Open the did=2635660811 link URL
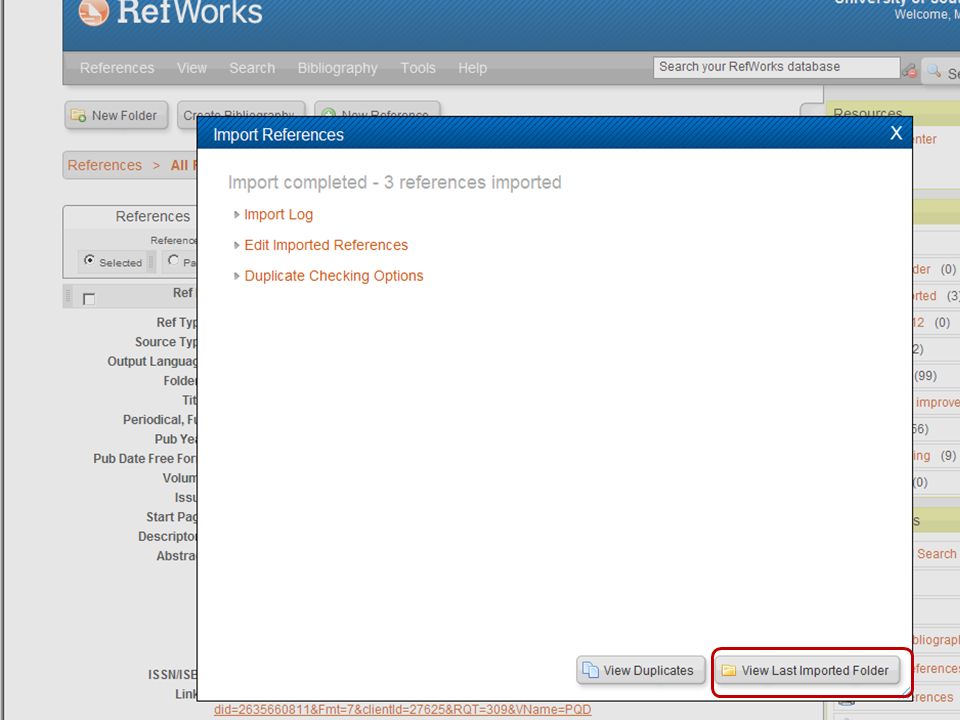The image size is (960, 720). pos(402,710)
